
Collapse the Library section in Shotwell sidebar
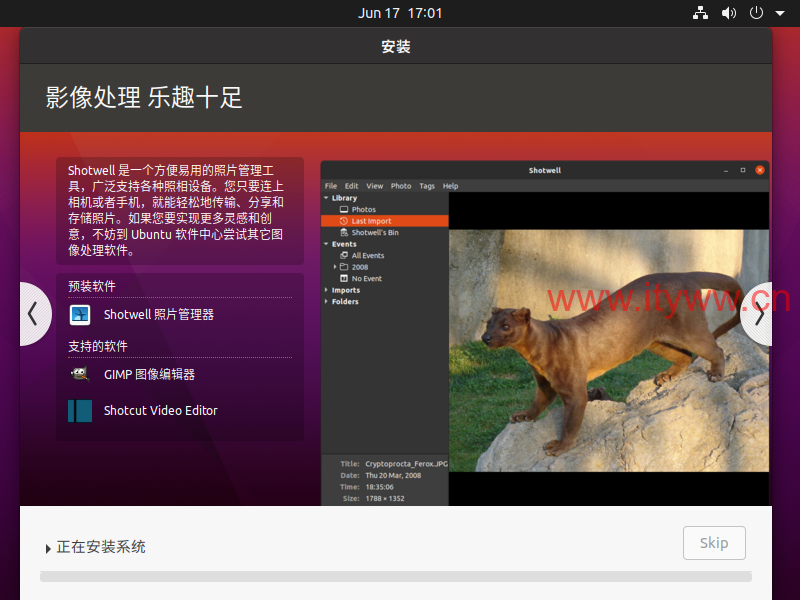click(x=327, y=198)
